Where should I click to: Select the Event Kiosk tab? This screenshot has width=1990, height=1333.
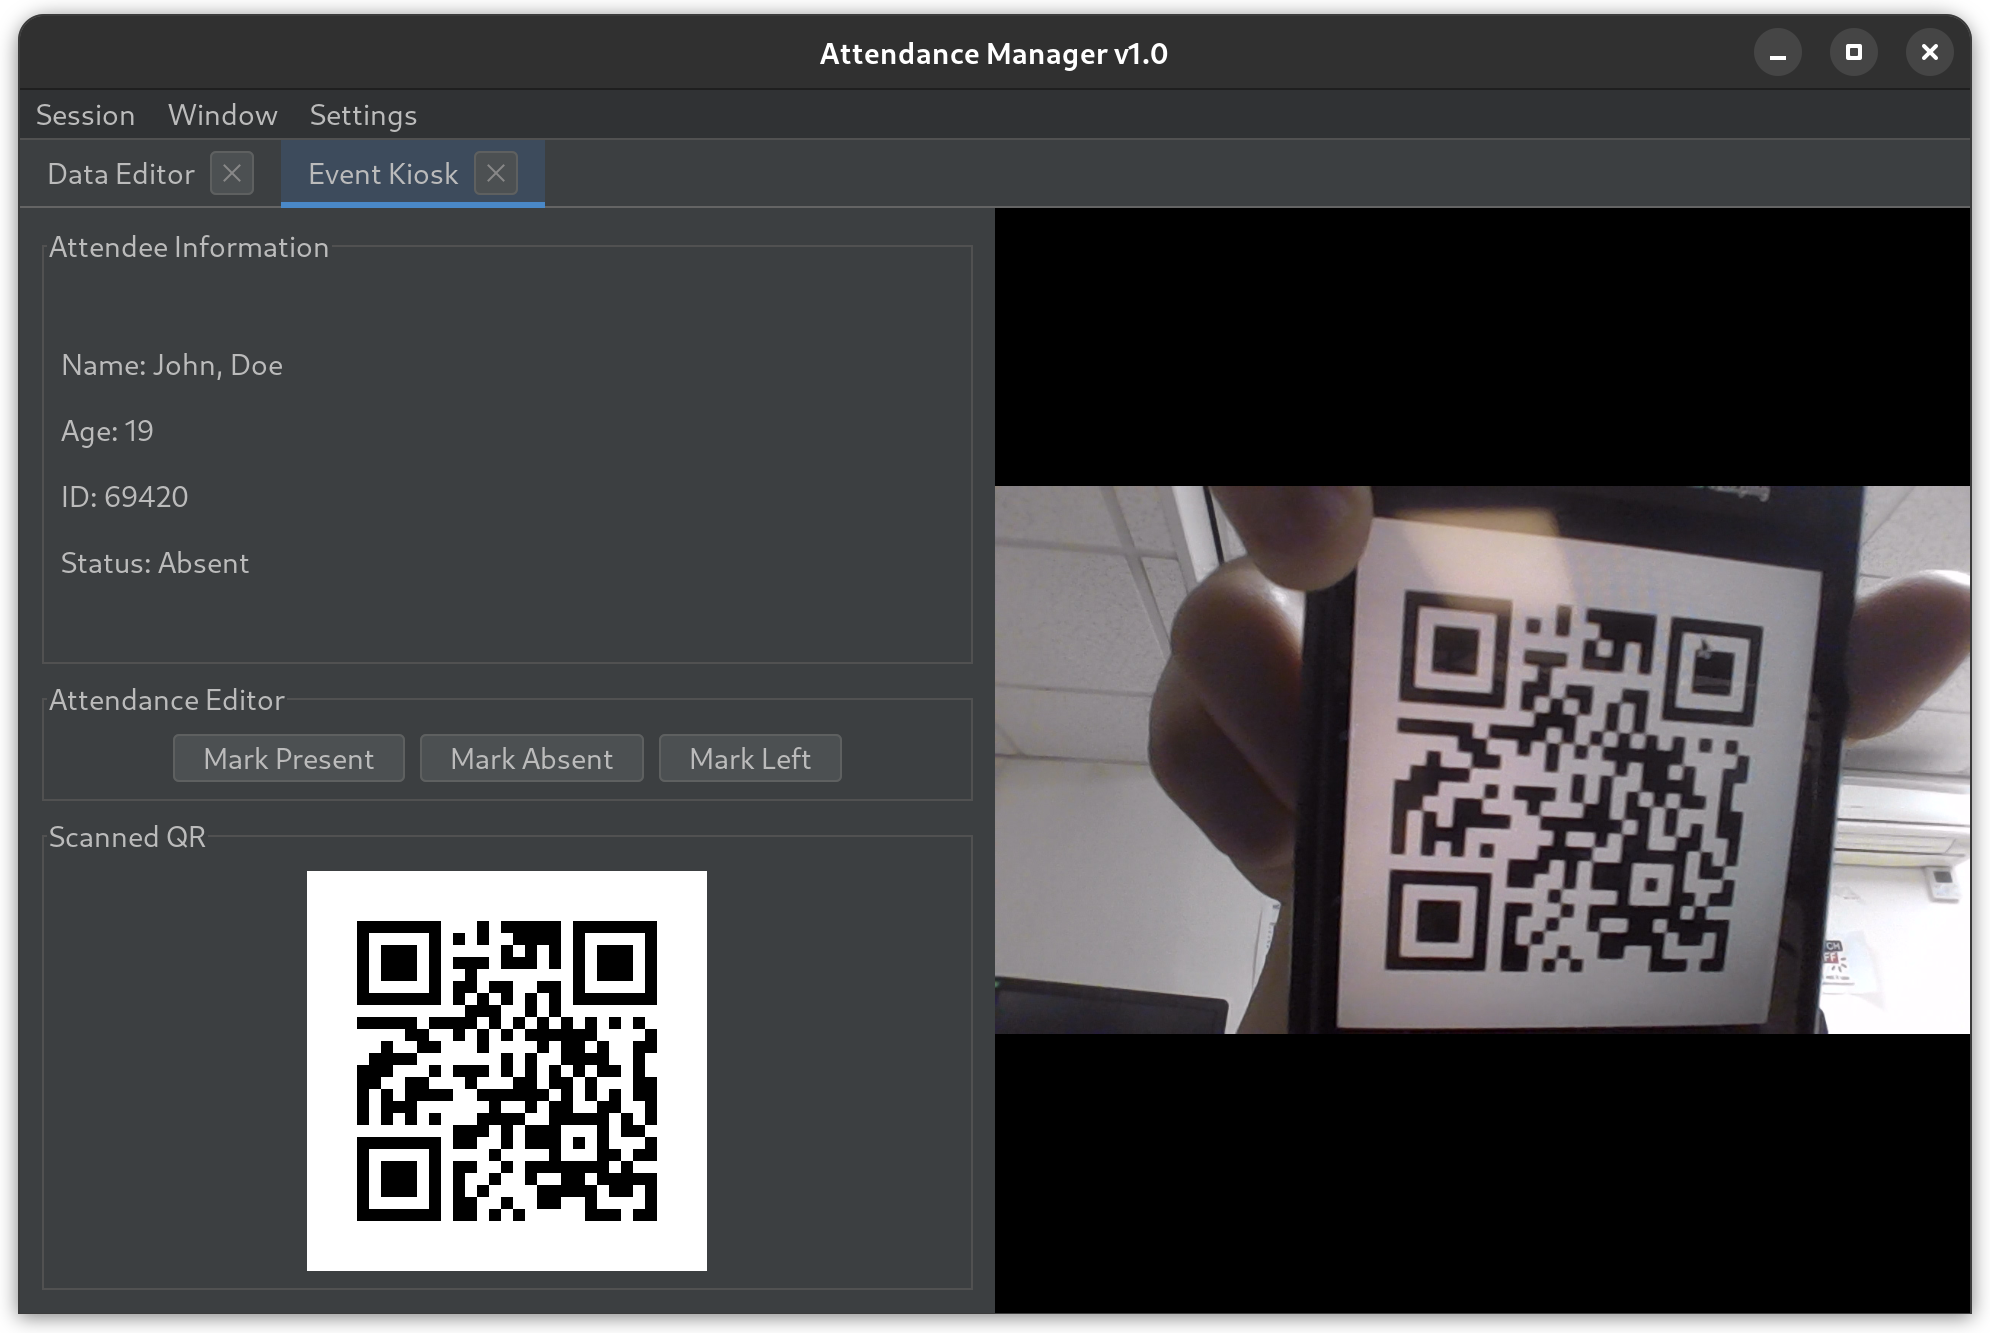pyautogui.click(x=383, y=174)
